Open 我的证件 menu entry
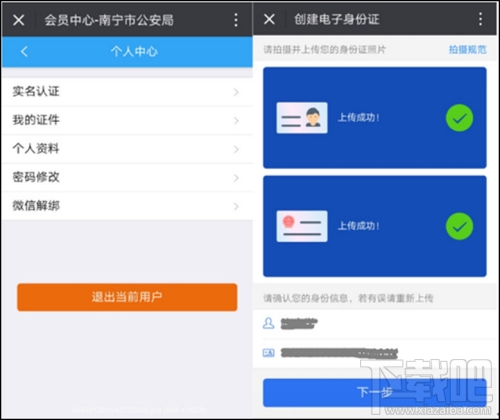The height and width of the screenshot is (420, 500). tap(127, 120)
